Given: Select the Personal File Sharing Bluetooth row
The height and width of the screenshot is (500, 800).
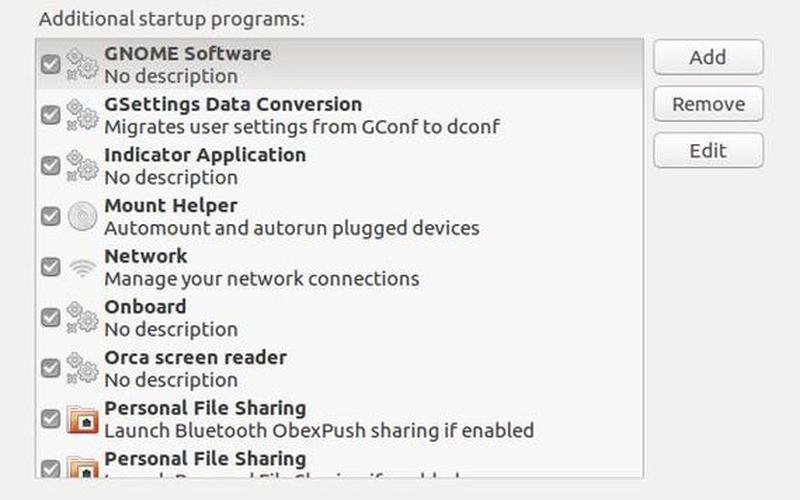Looking at the screenshot, I should [339, 419].
